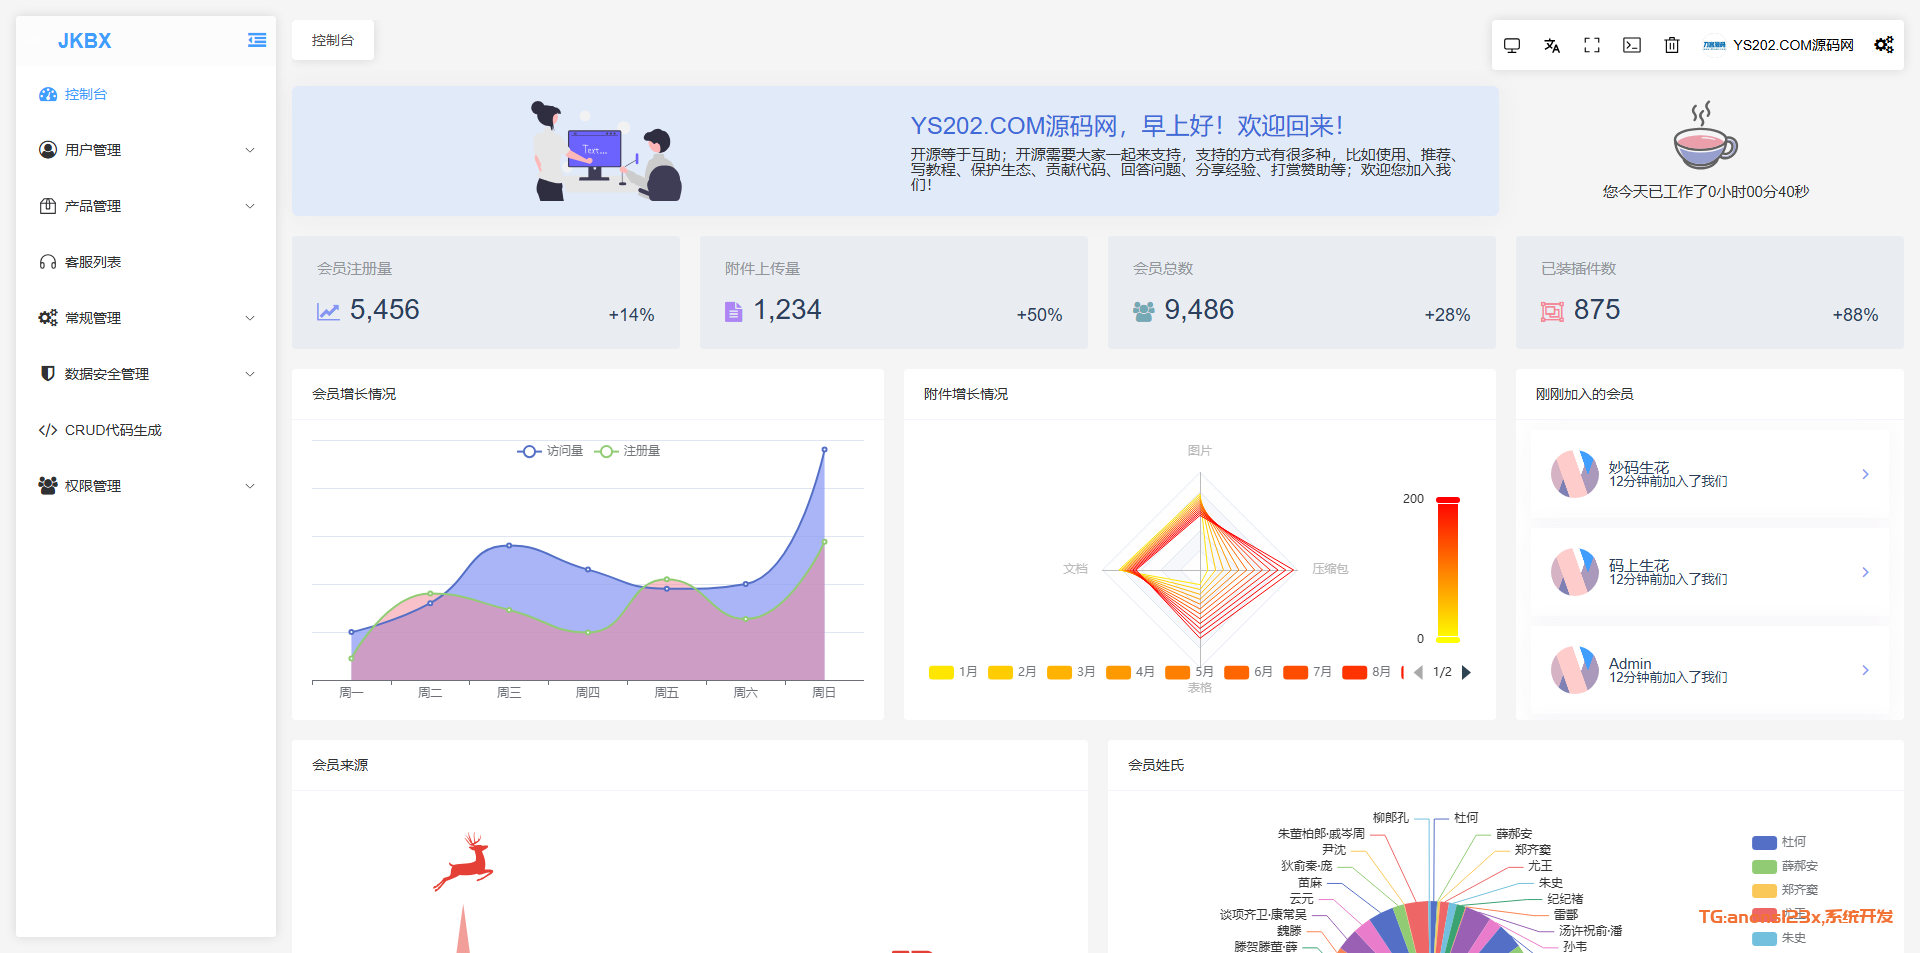
Task: Open the terminal console icon
Action: (1632, 45)
